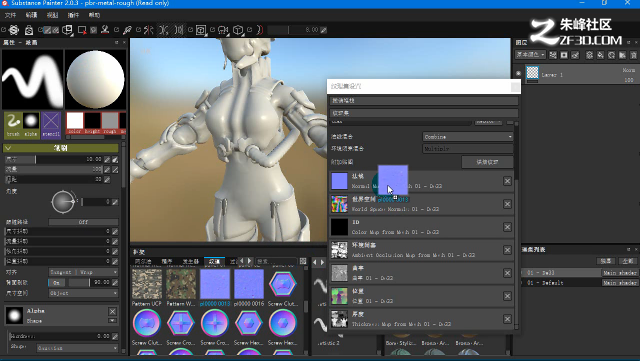This screenshot has height=361, width=640.
Task: Open the Help menu
Action: pos(94,15)
